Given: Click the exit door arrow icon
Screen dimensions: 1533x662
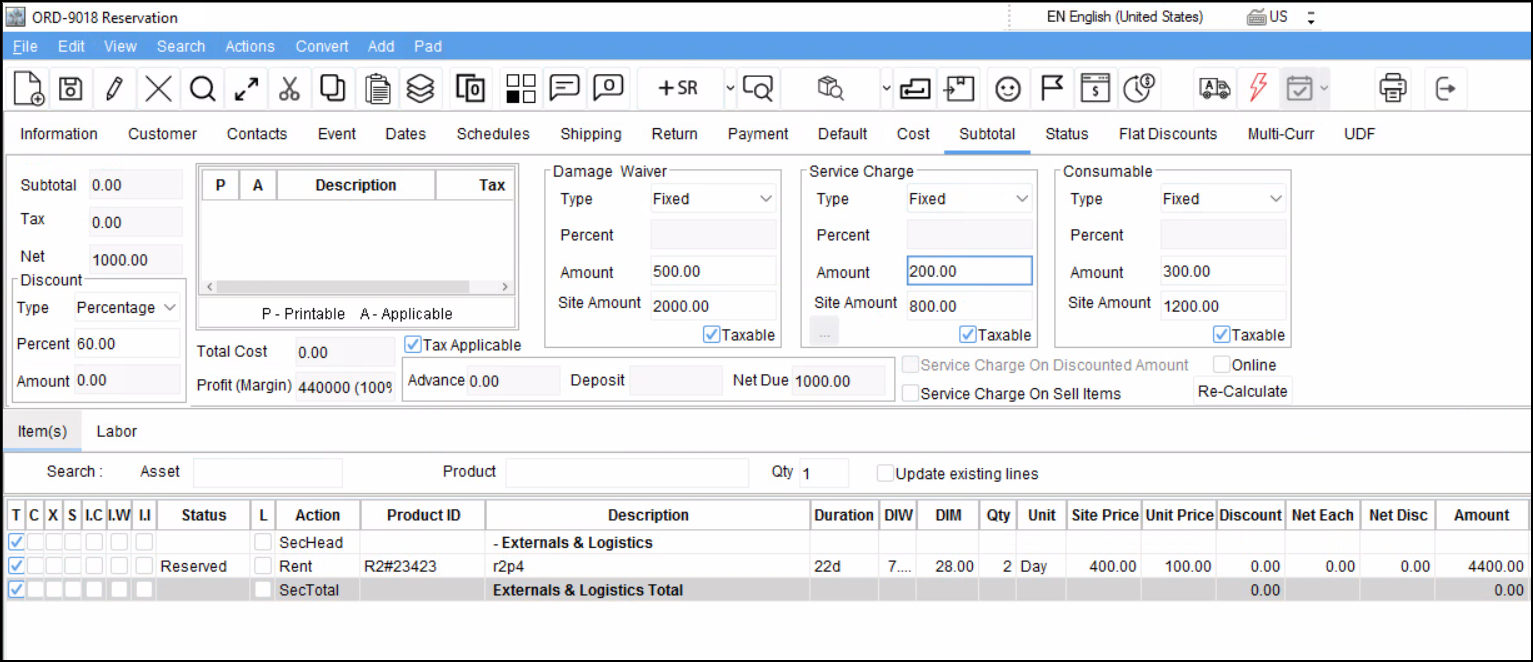Looking at the screenshot, I should pos(1445,88).
